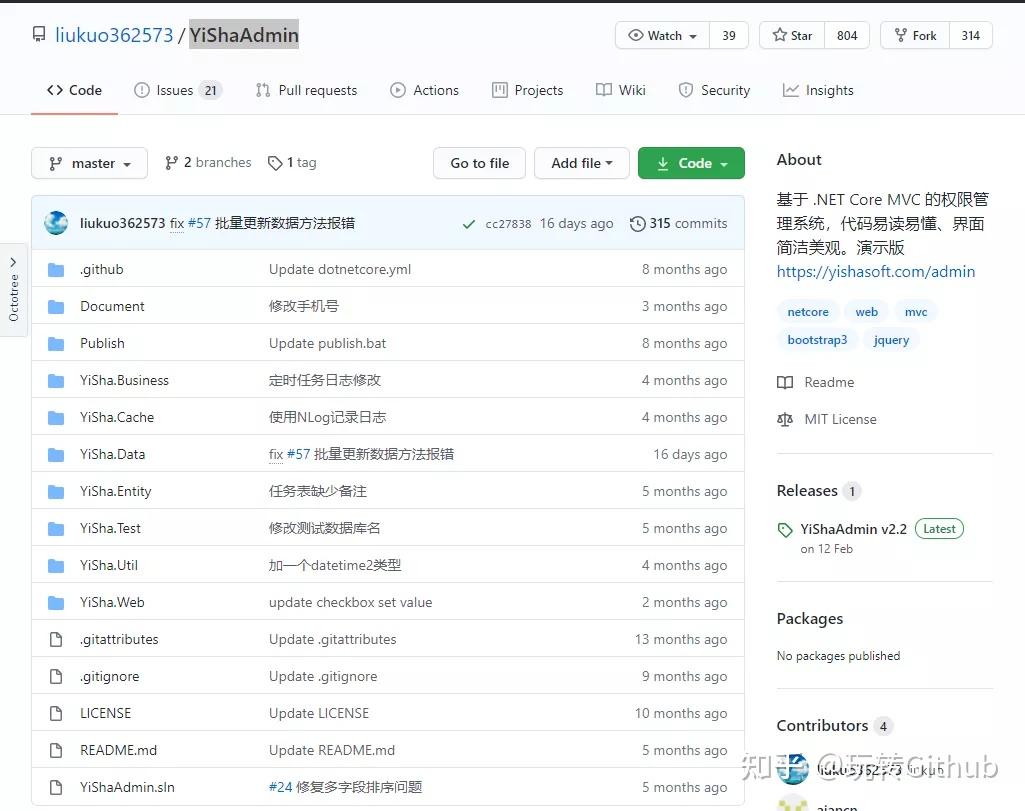Star the YiShaAdmin repository
The height and width of the screenshot is (811, 1025).
[x=792, y=35]
